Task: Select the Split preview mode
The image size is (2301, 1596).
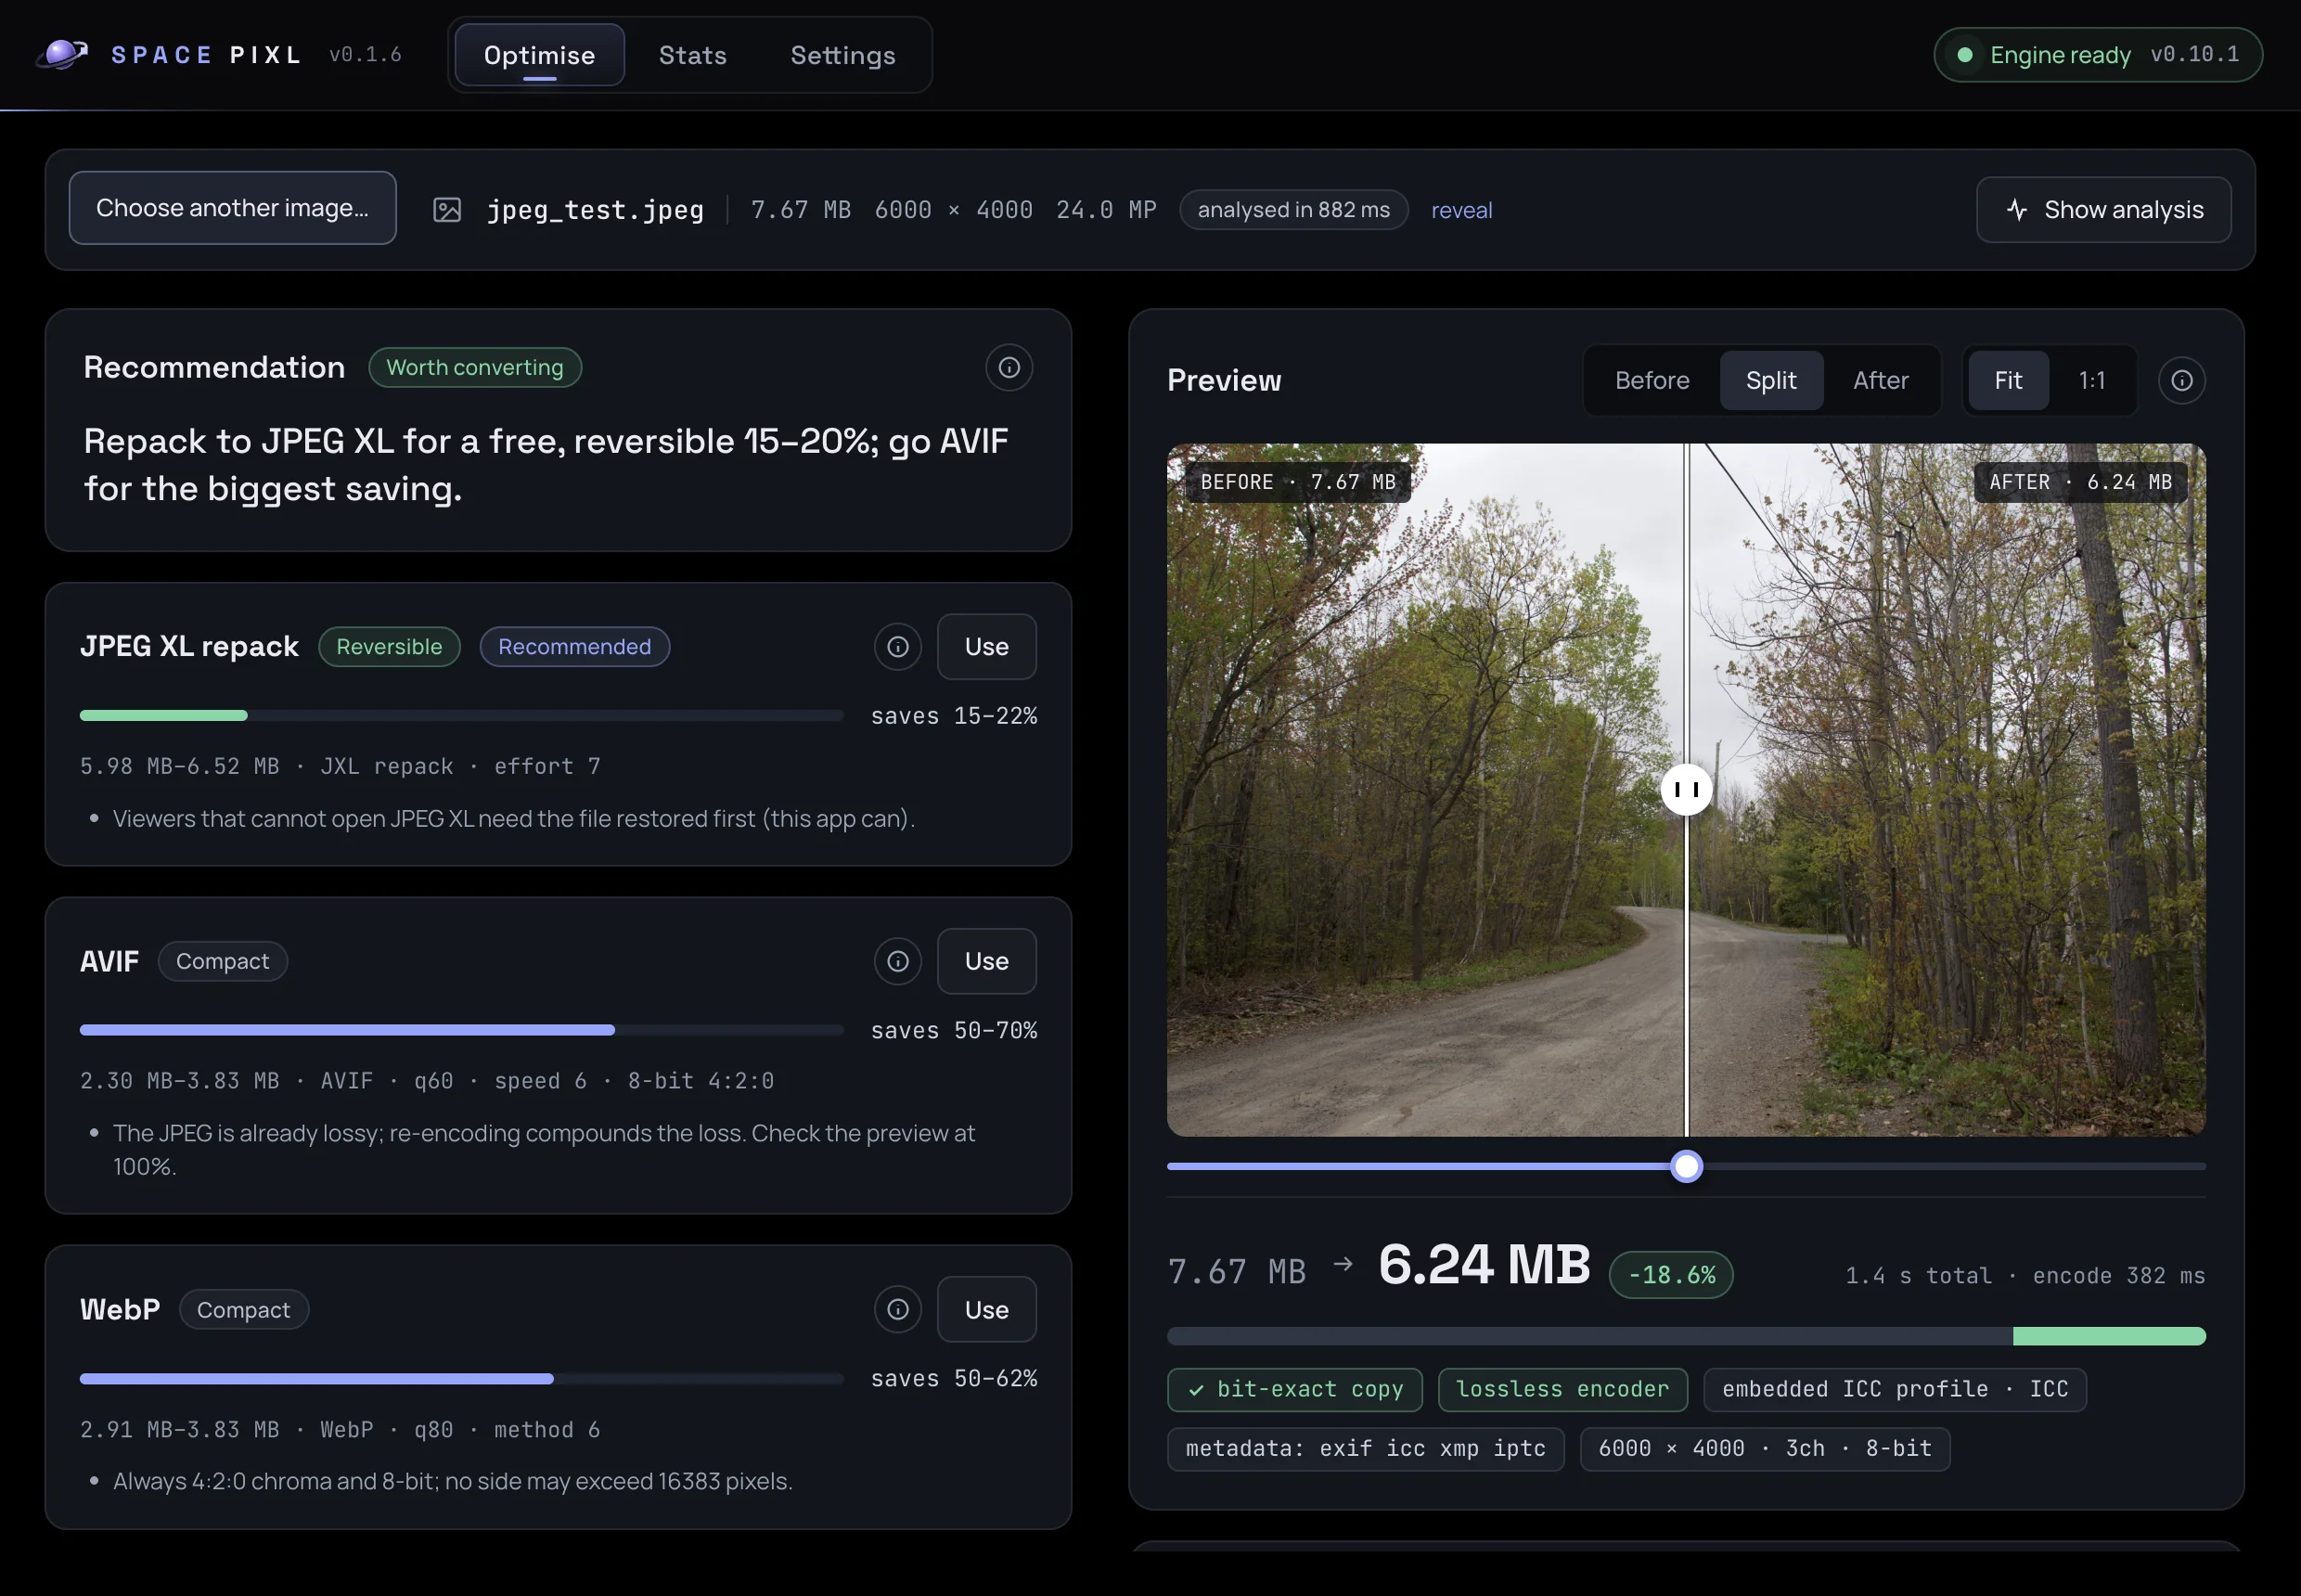Action: (x=1771, y=381)
